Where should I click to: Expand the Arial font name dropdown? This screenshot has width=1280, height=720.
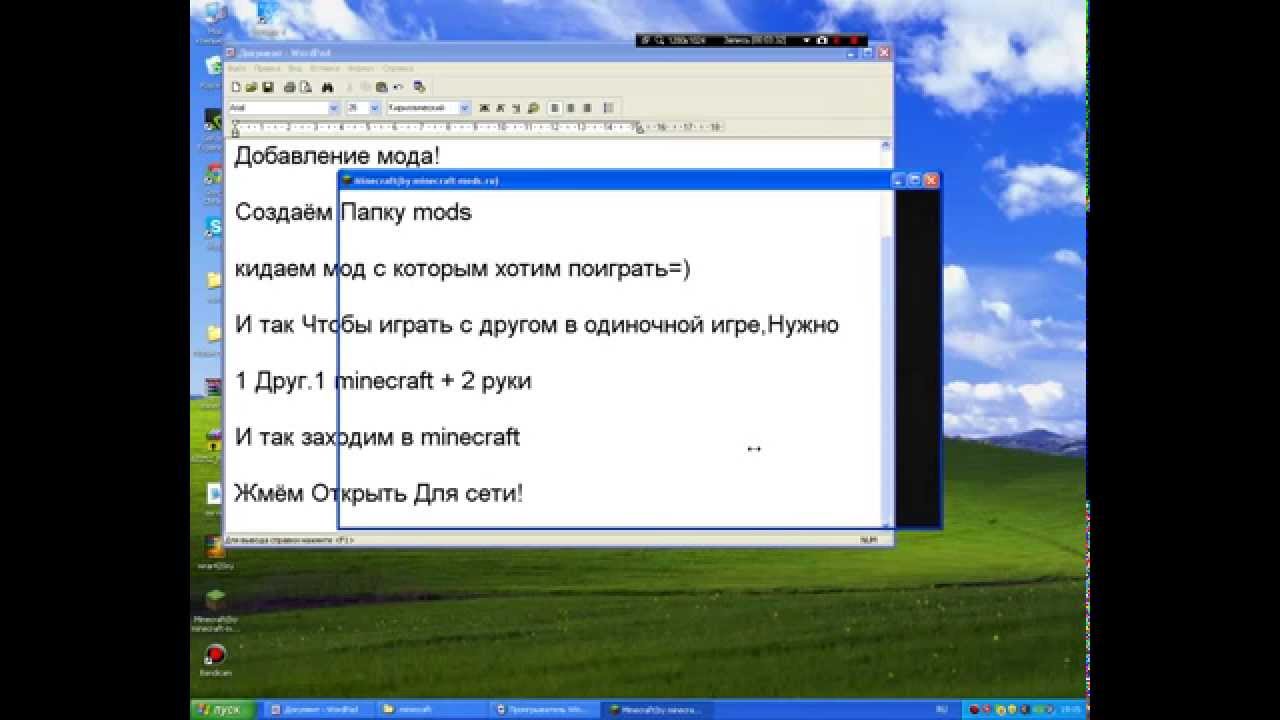334,108
